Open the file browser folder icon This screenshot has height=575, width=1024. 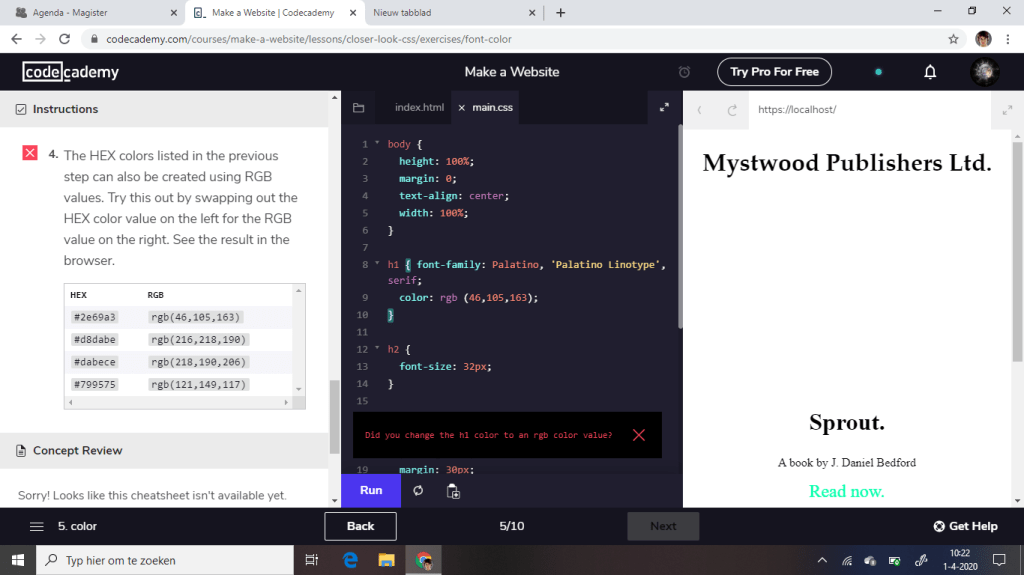tap(359, 108)
